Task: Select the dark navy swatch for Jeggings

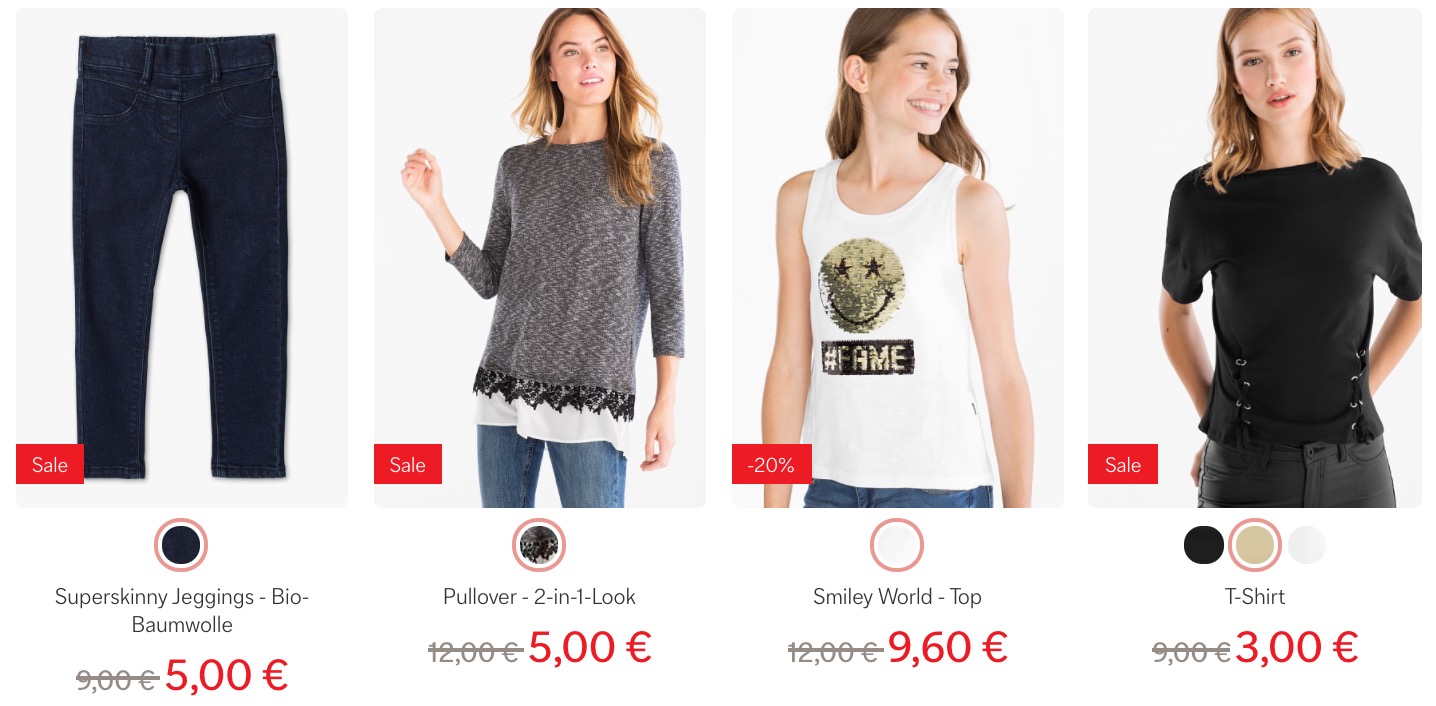Action: click(x=181, y=545)
